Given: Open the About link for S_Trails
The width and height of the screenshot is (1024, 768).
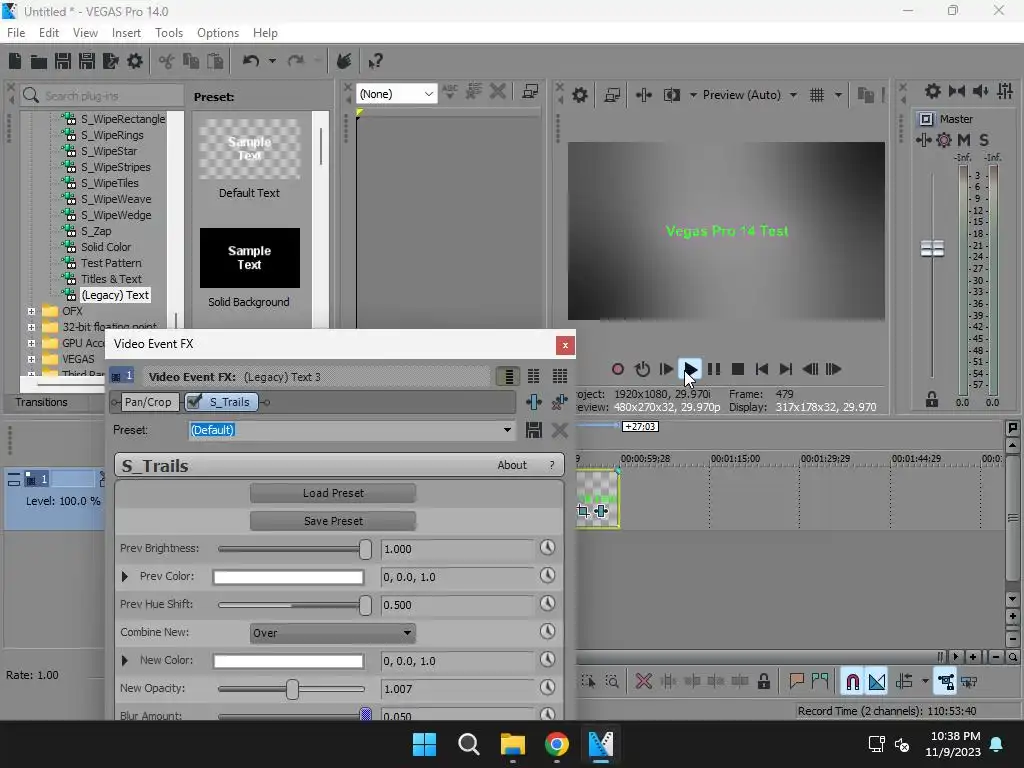Looking at the screenshot, I should pos(512,465).
